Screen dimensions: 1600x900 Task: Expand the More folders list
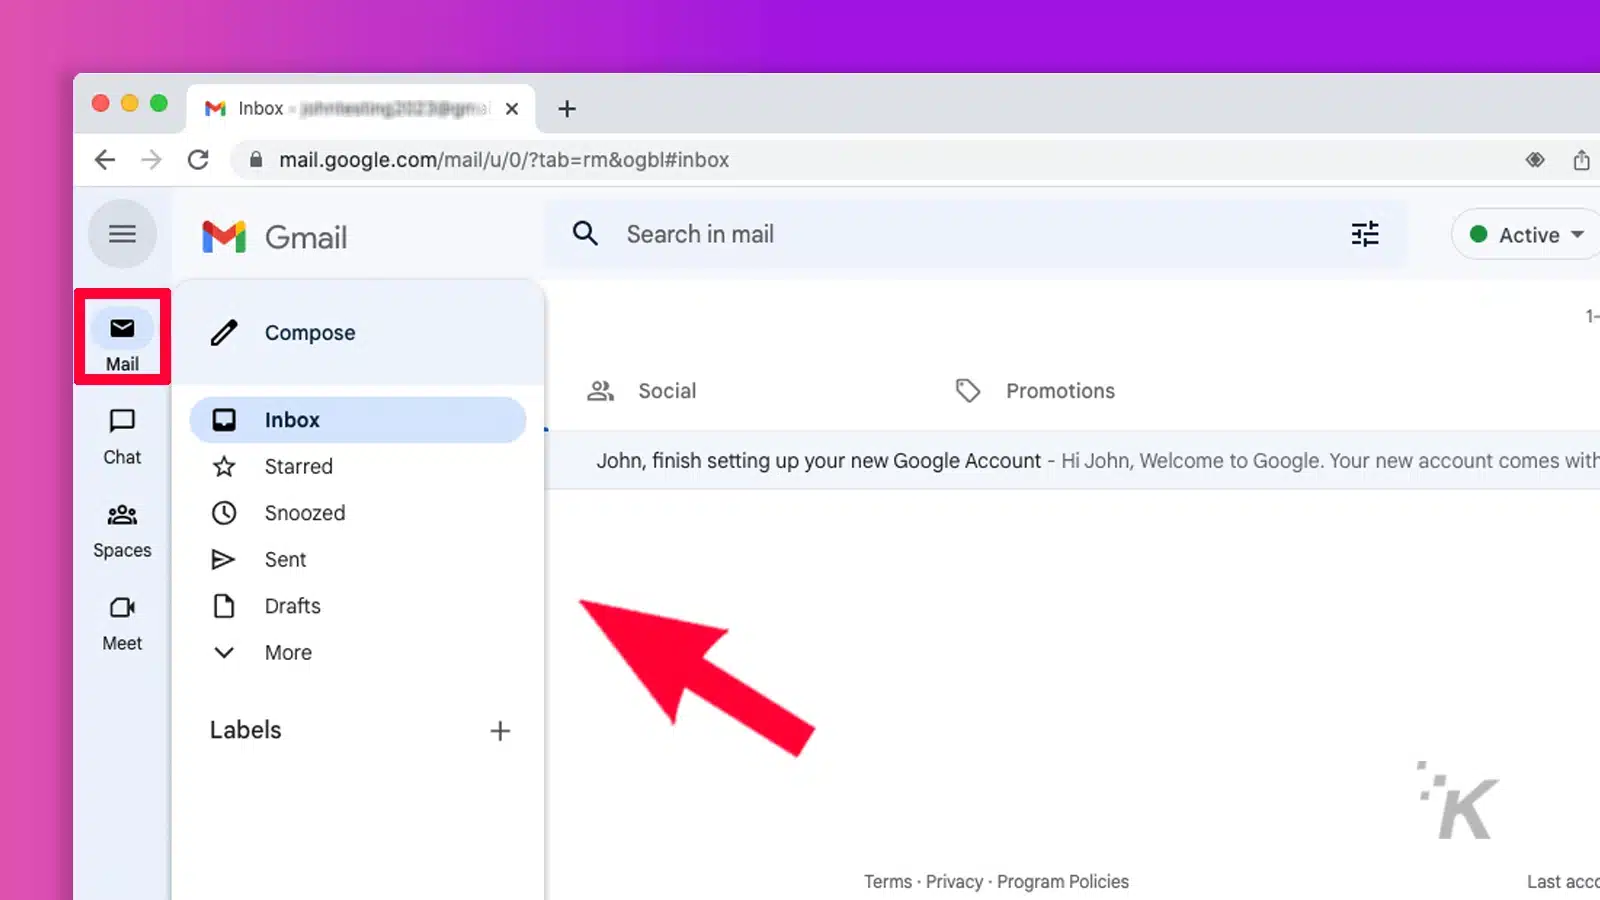pos(358,652)
